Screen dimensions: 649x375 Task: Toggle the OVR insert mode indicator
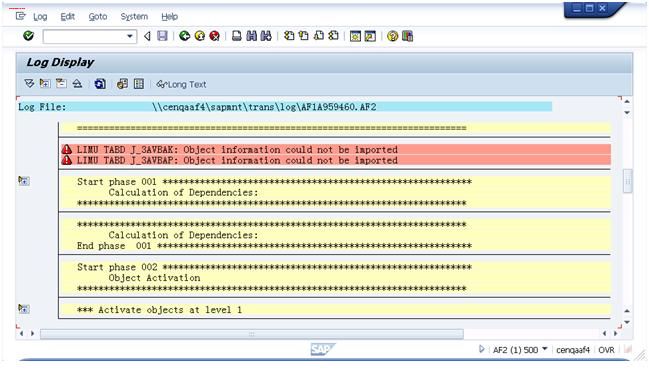(x=606, y=350)
